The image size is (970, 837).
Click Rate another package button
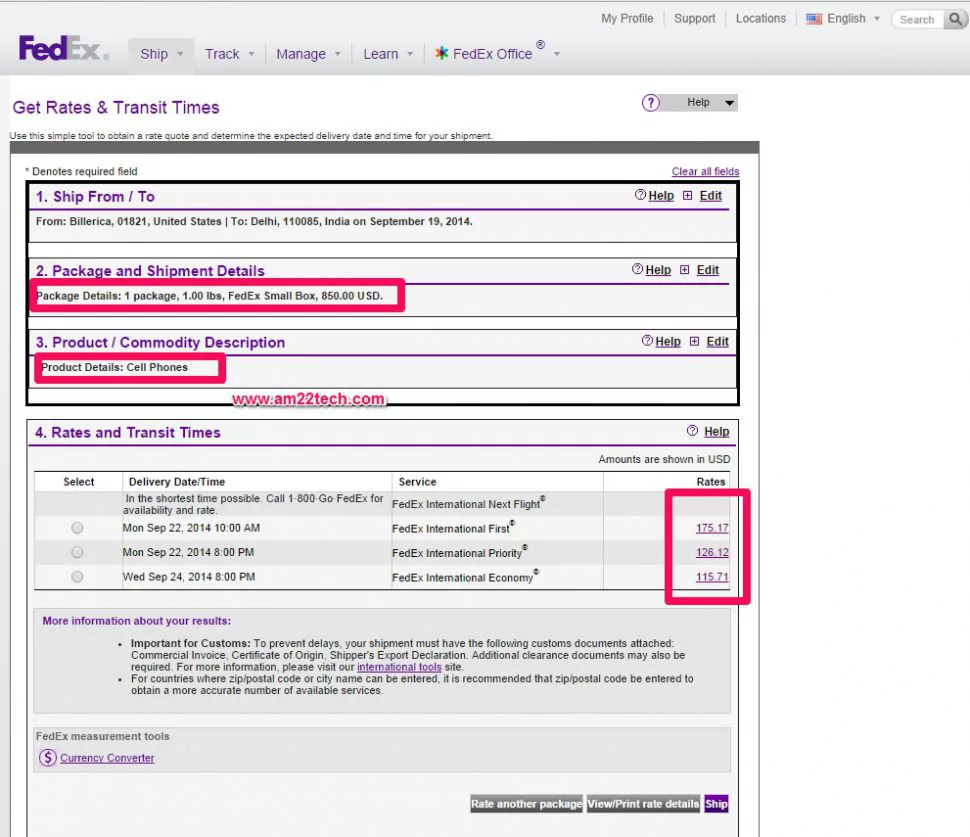(526, 804)
